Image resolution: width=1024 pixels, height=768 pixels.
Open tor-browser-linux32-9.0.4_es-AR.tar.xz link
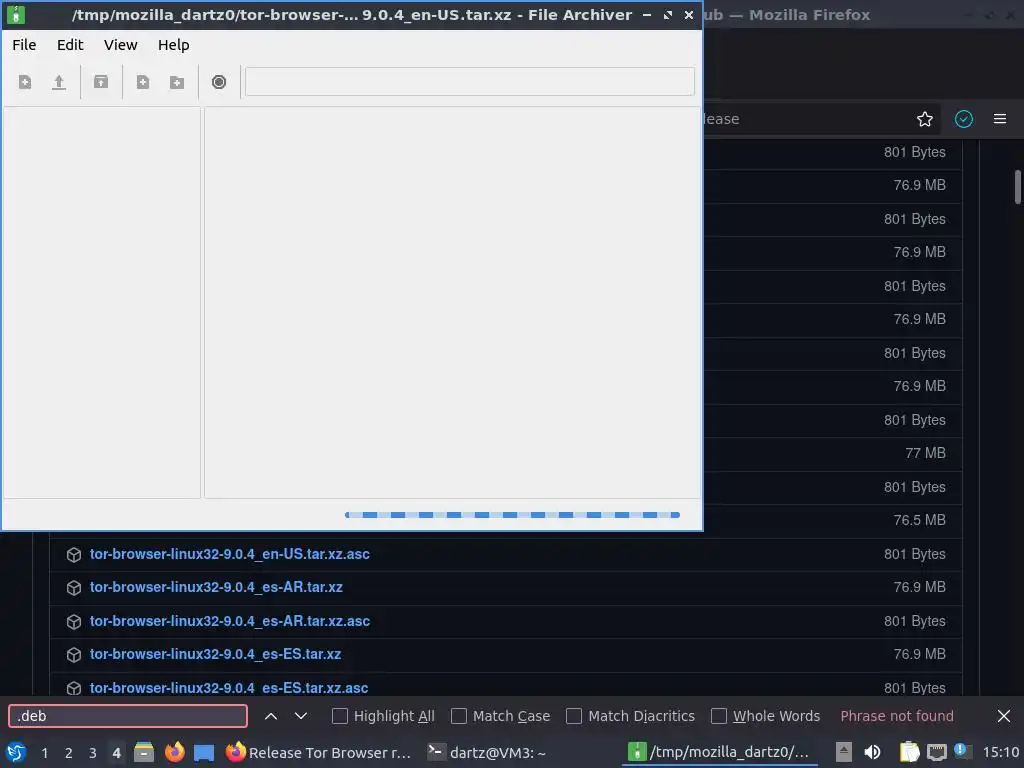click(x=216, y=587)
